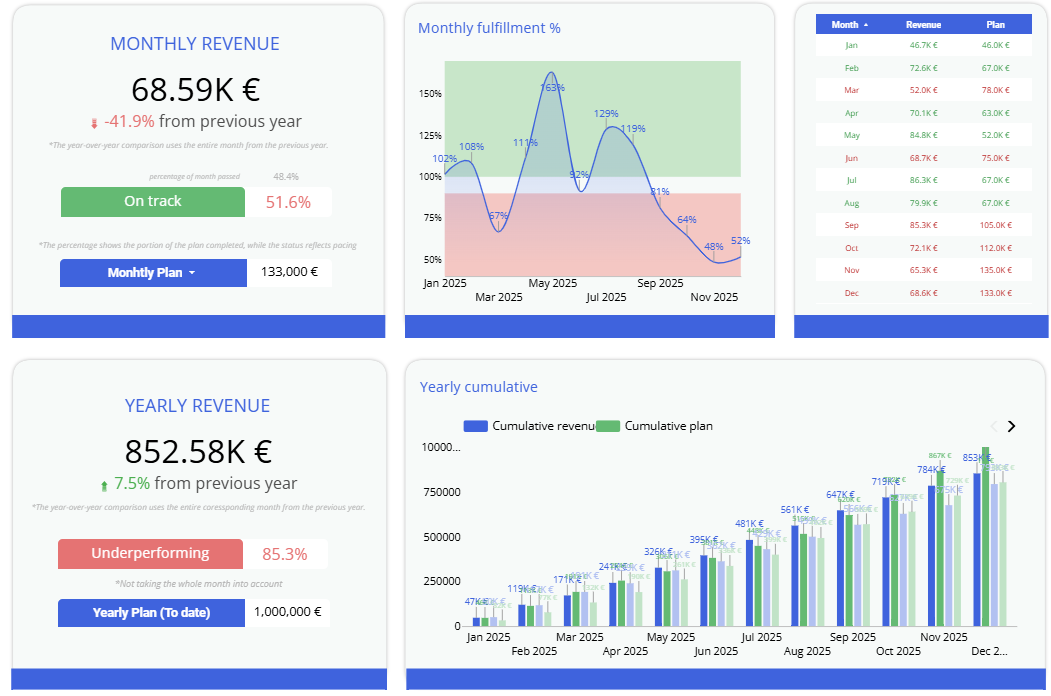The height and width of the screenshot is (696, 1051).
Task: Click the red Underperforming status badge
Action: [151, 554]
